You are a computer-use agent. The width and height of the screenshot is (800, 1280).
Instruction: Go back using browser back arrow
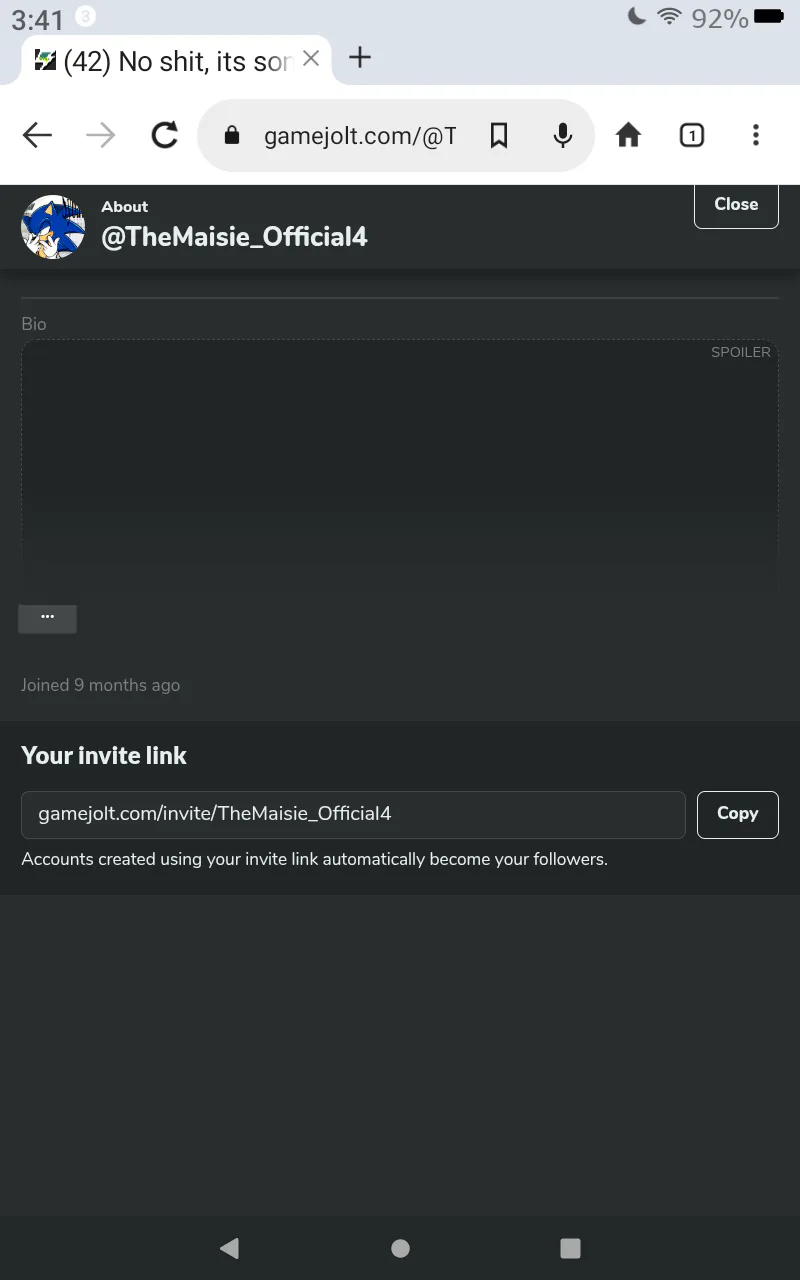[37, 135]
